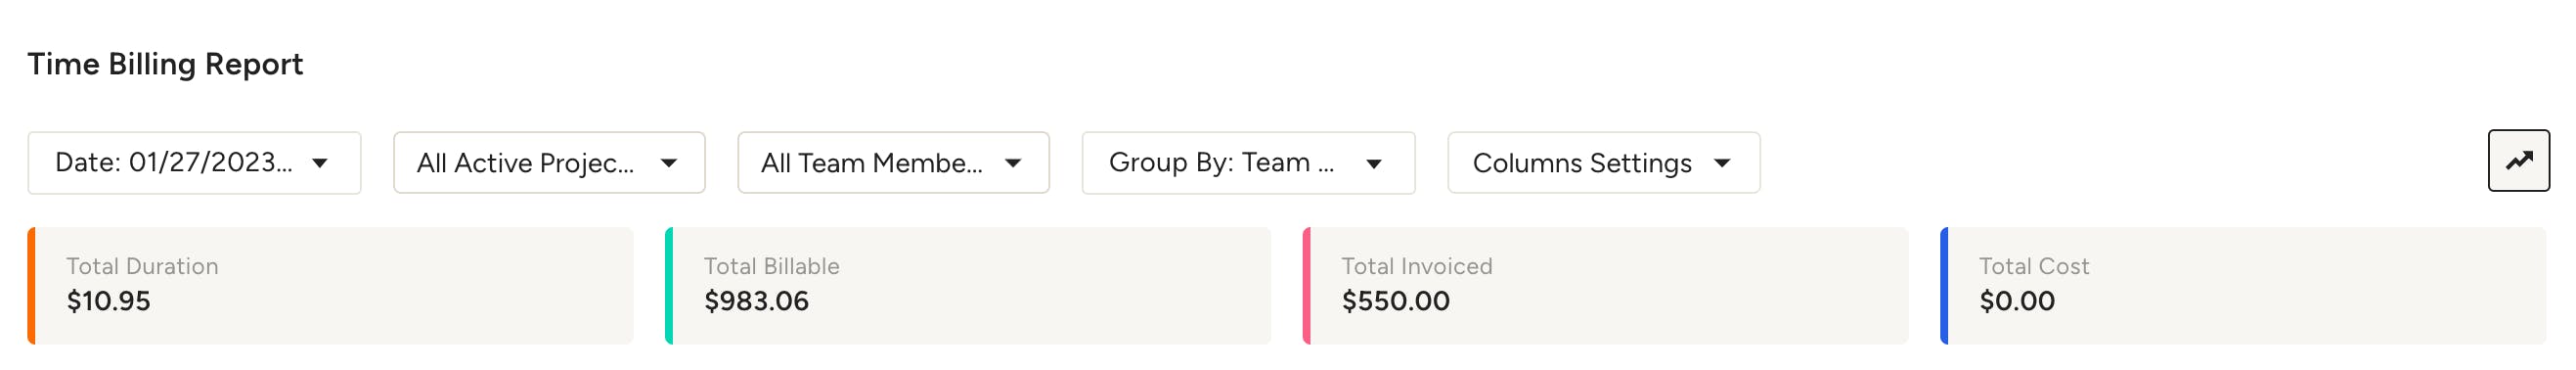The height and width of the screenshot is (370, 2576).
Task: Select the Total Duration summary card
Action: 330,286
